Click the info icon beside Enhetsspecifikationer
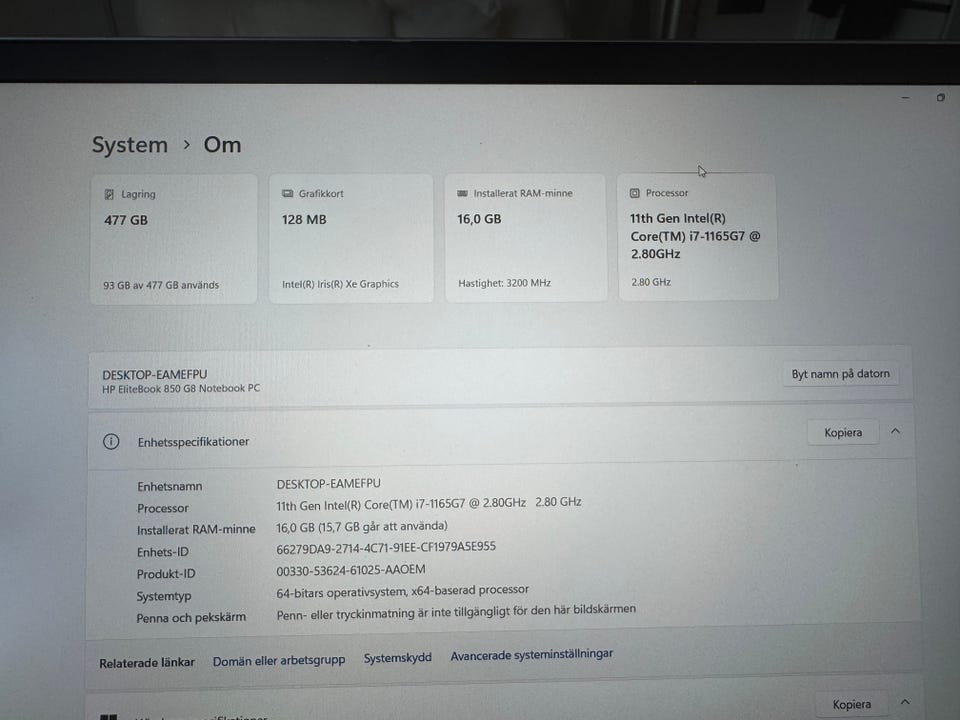The height and width of the screenshot is (720, 960). (x=111, y=441)
